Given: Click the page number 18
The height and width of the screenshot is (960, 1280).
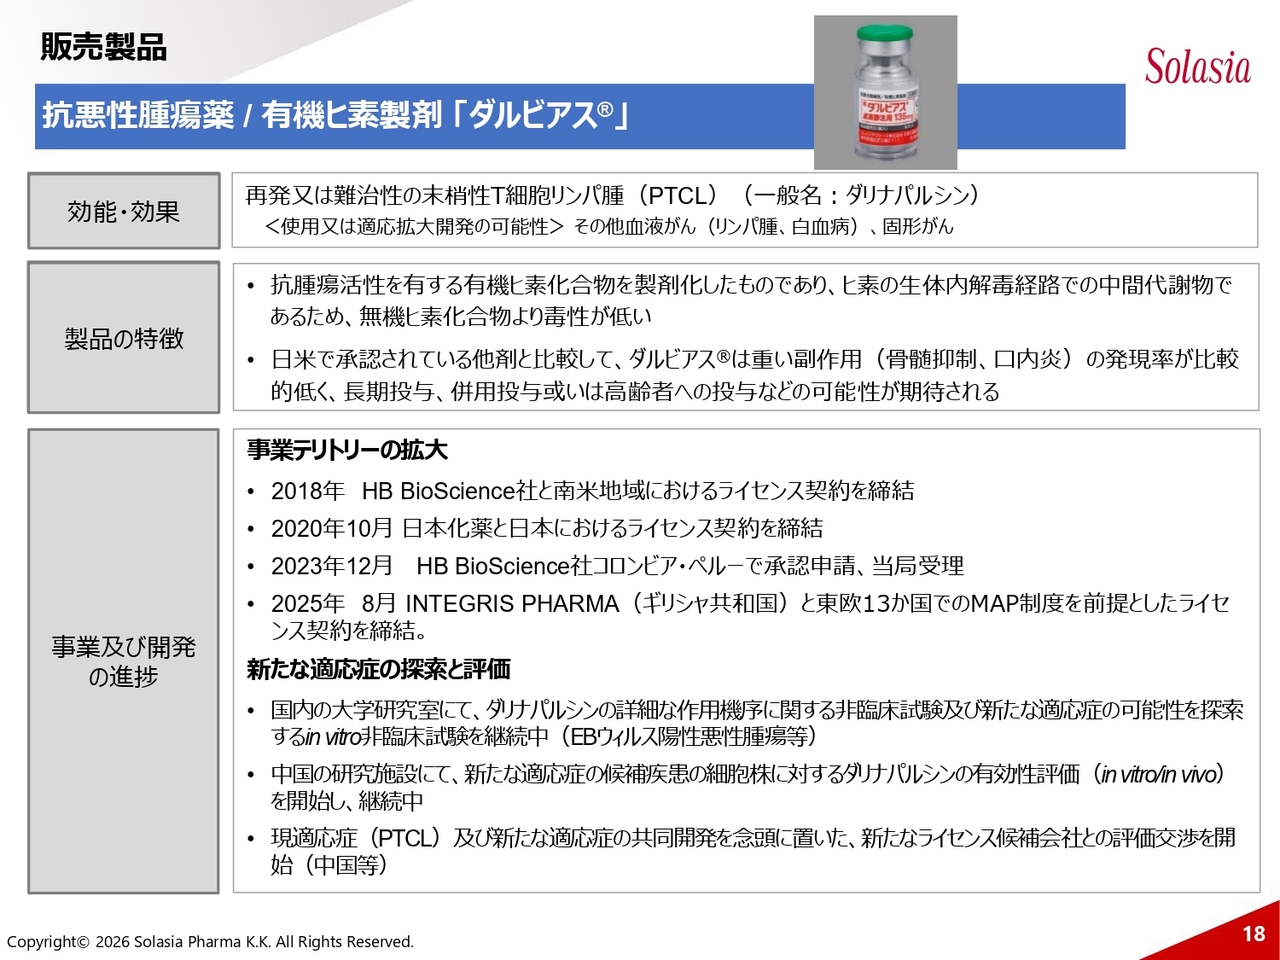Looking at the screenshot, I should (1253, 934).
